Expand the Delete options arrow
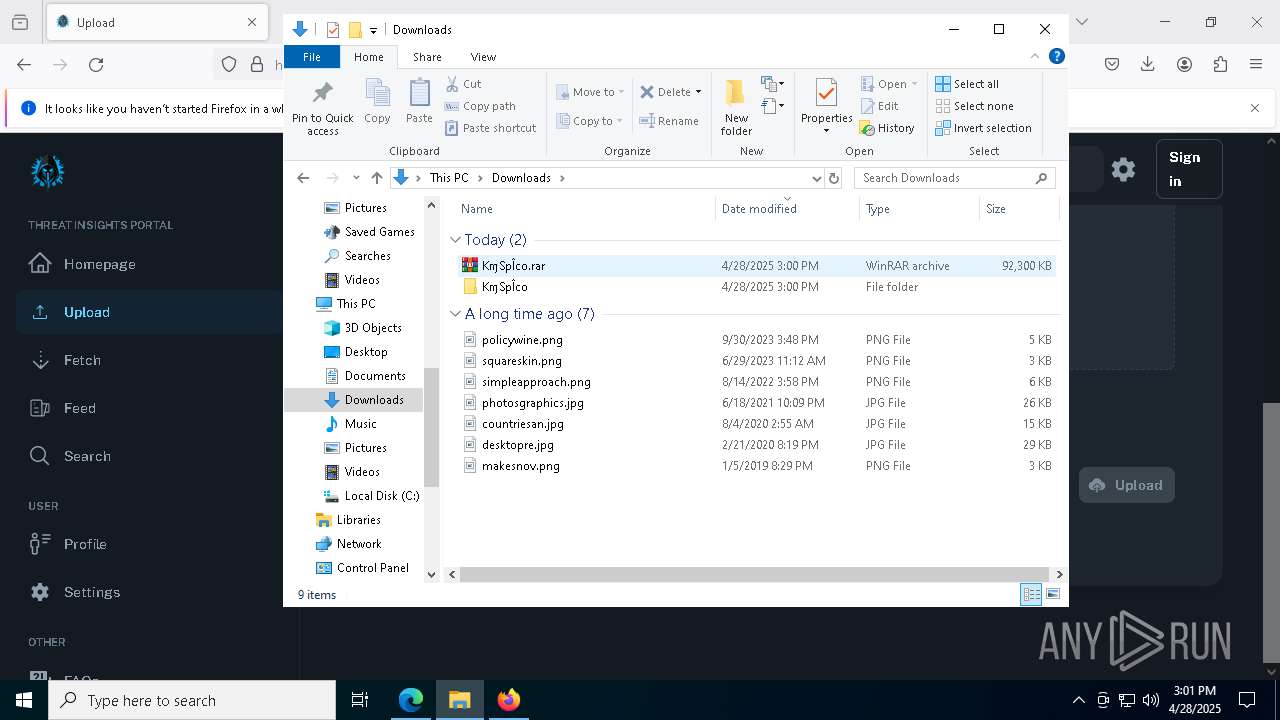 [698, 92]
